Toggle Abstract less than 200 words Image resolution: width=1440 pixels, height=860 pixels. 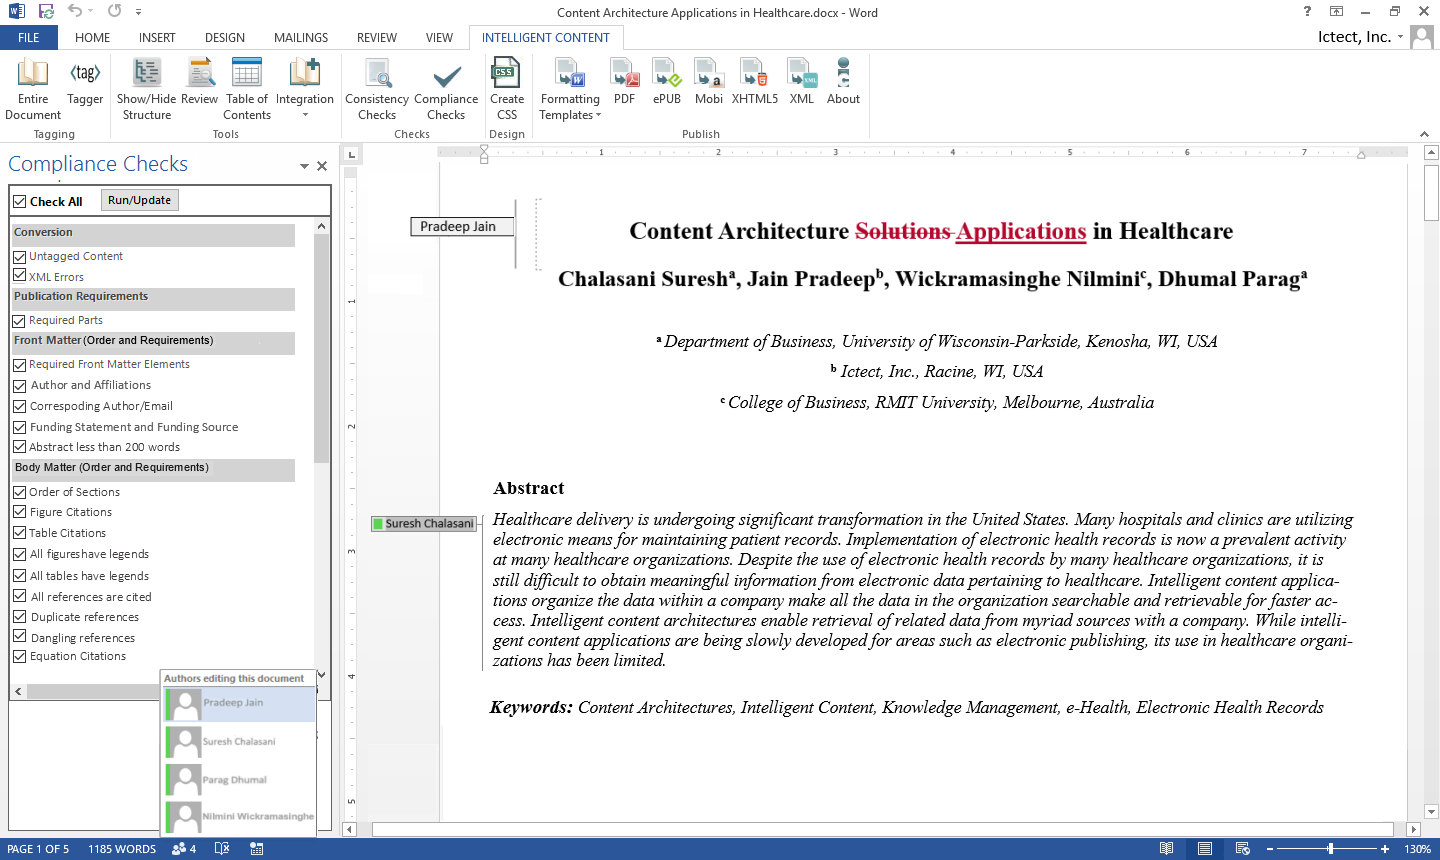pos(19,446)
